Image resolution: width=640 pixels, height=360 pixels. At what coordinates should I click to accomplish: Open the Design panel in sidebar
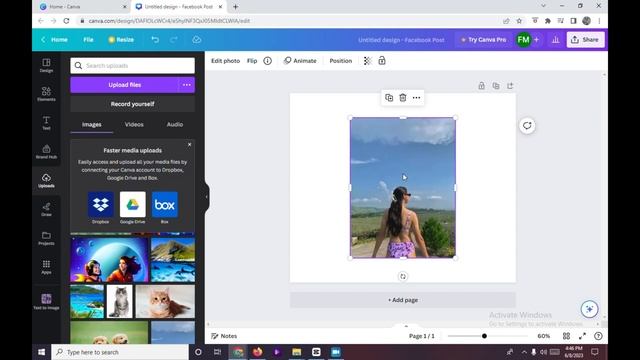[46, 65]
